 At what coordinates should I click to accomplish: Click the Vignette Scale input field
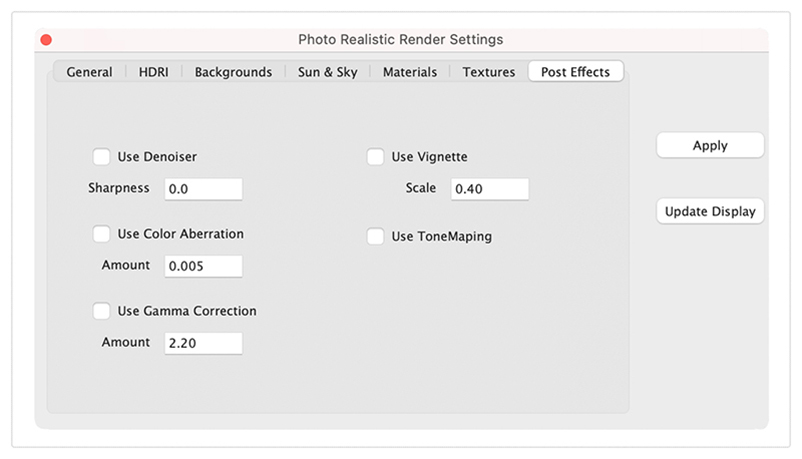pos(490,189)
